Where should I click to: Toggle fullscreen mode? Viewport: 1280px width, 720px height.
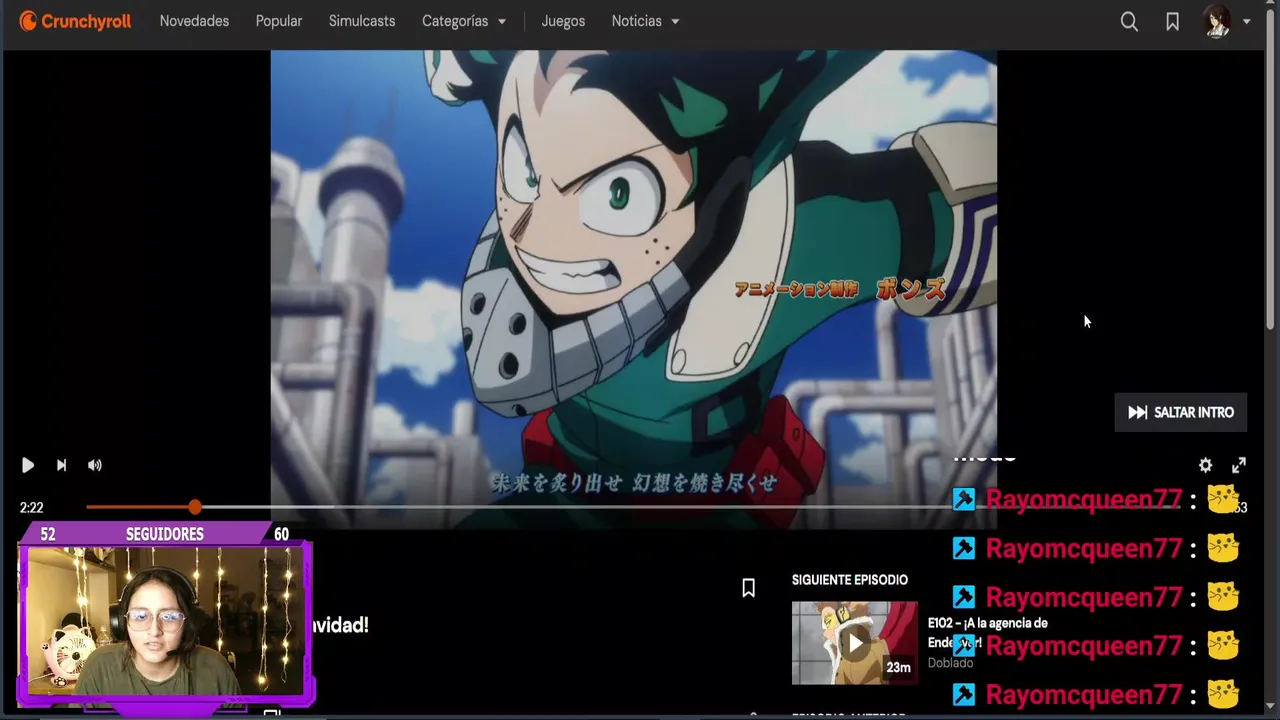pos(1239,465)
